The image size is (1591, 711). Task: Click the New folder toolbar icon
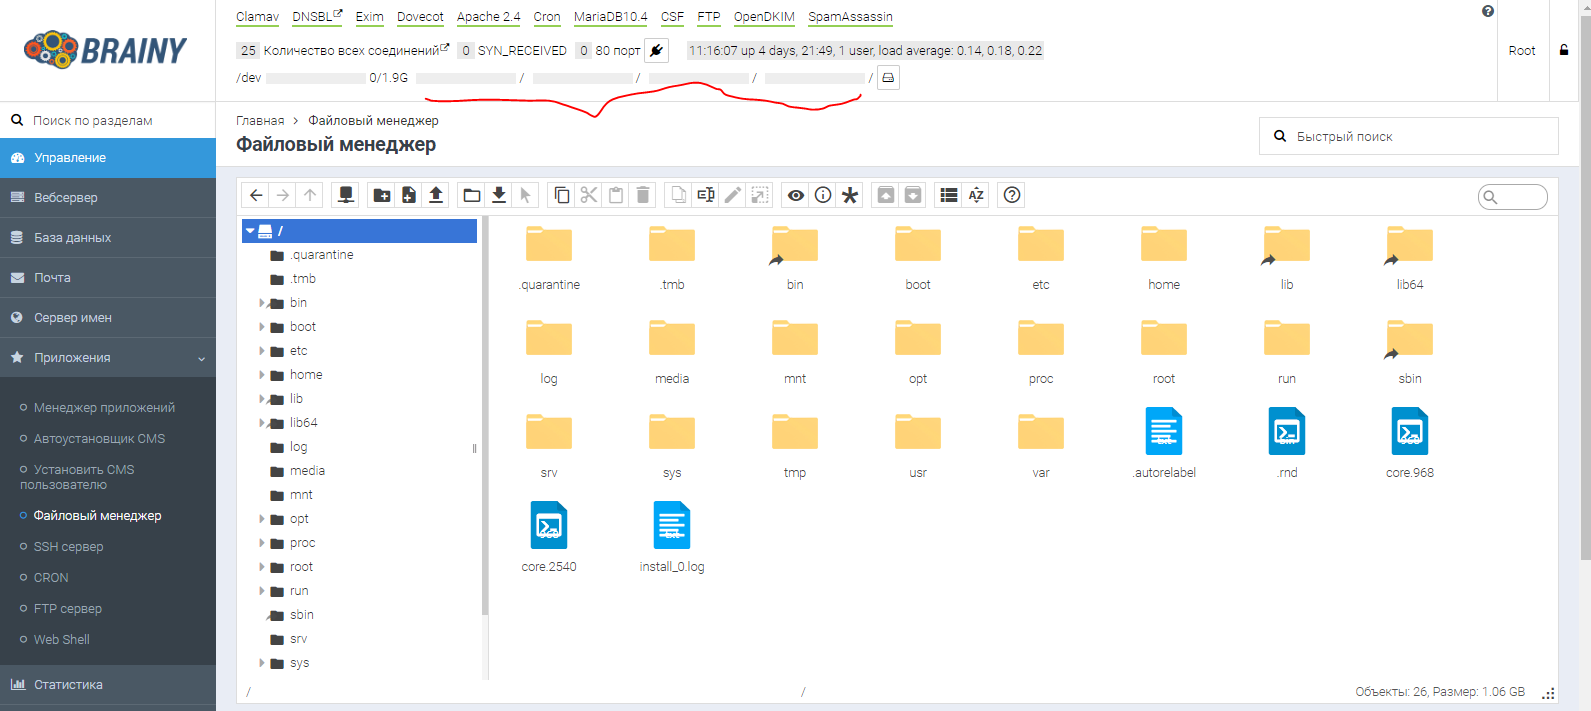pyautogui.click(x=381, y=195)
